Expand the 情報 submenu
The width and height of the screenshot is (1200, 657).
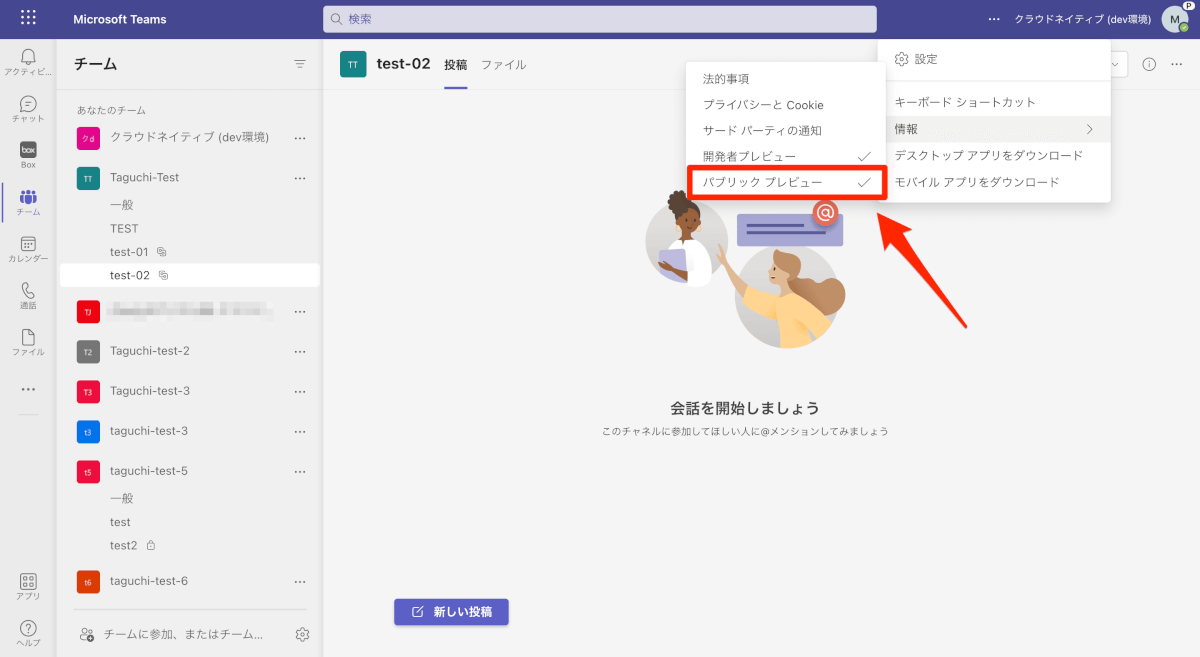994,129
